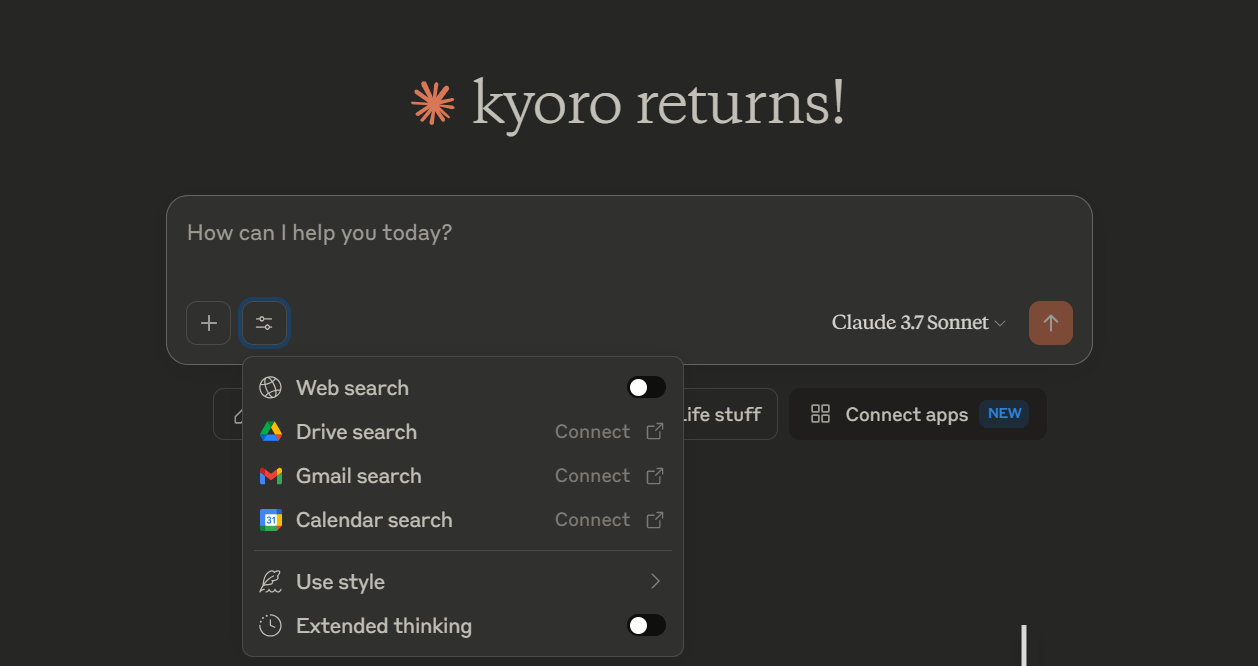The image size is (1258, 666).
Task: Close the search and tools sliders icon
Action: click(x=264, y=323)
